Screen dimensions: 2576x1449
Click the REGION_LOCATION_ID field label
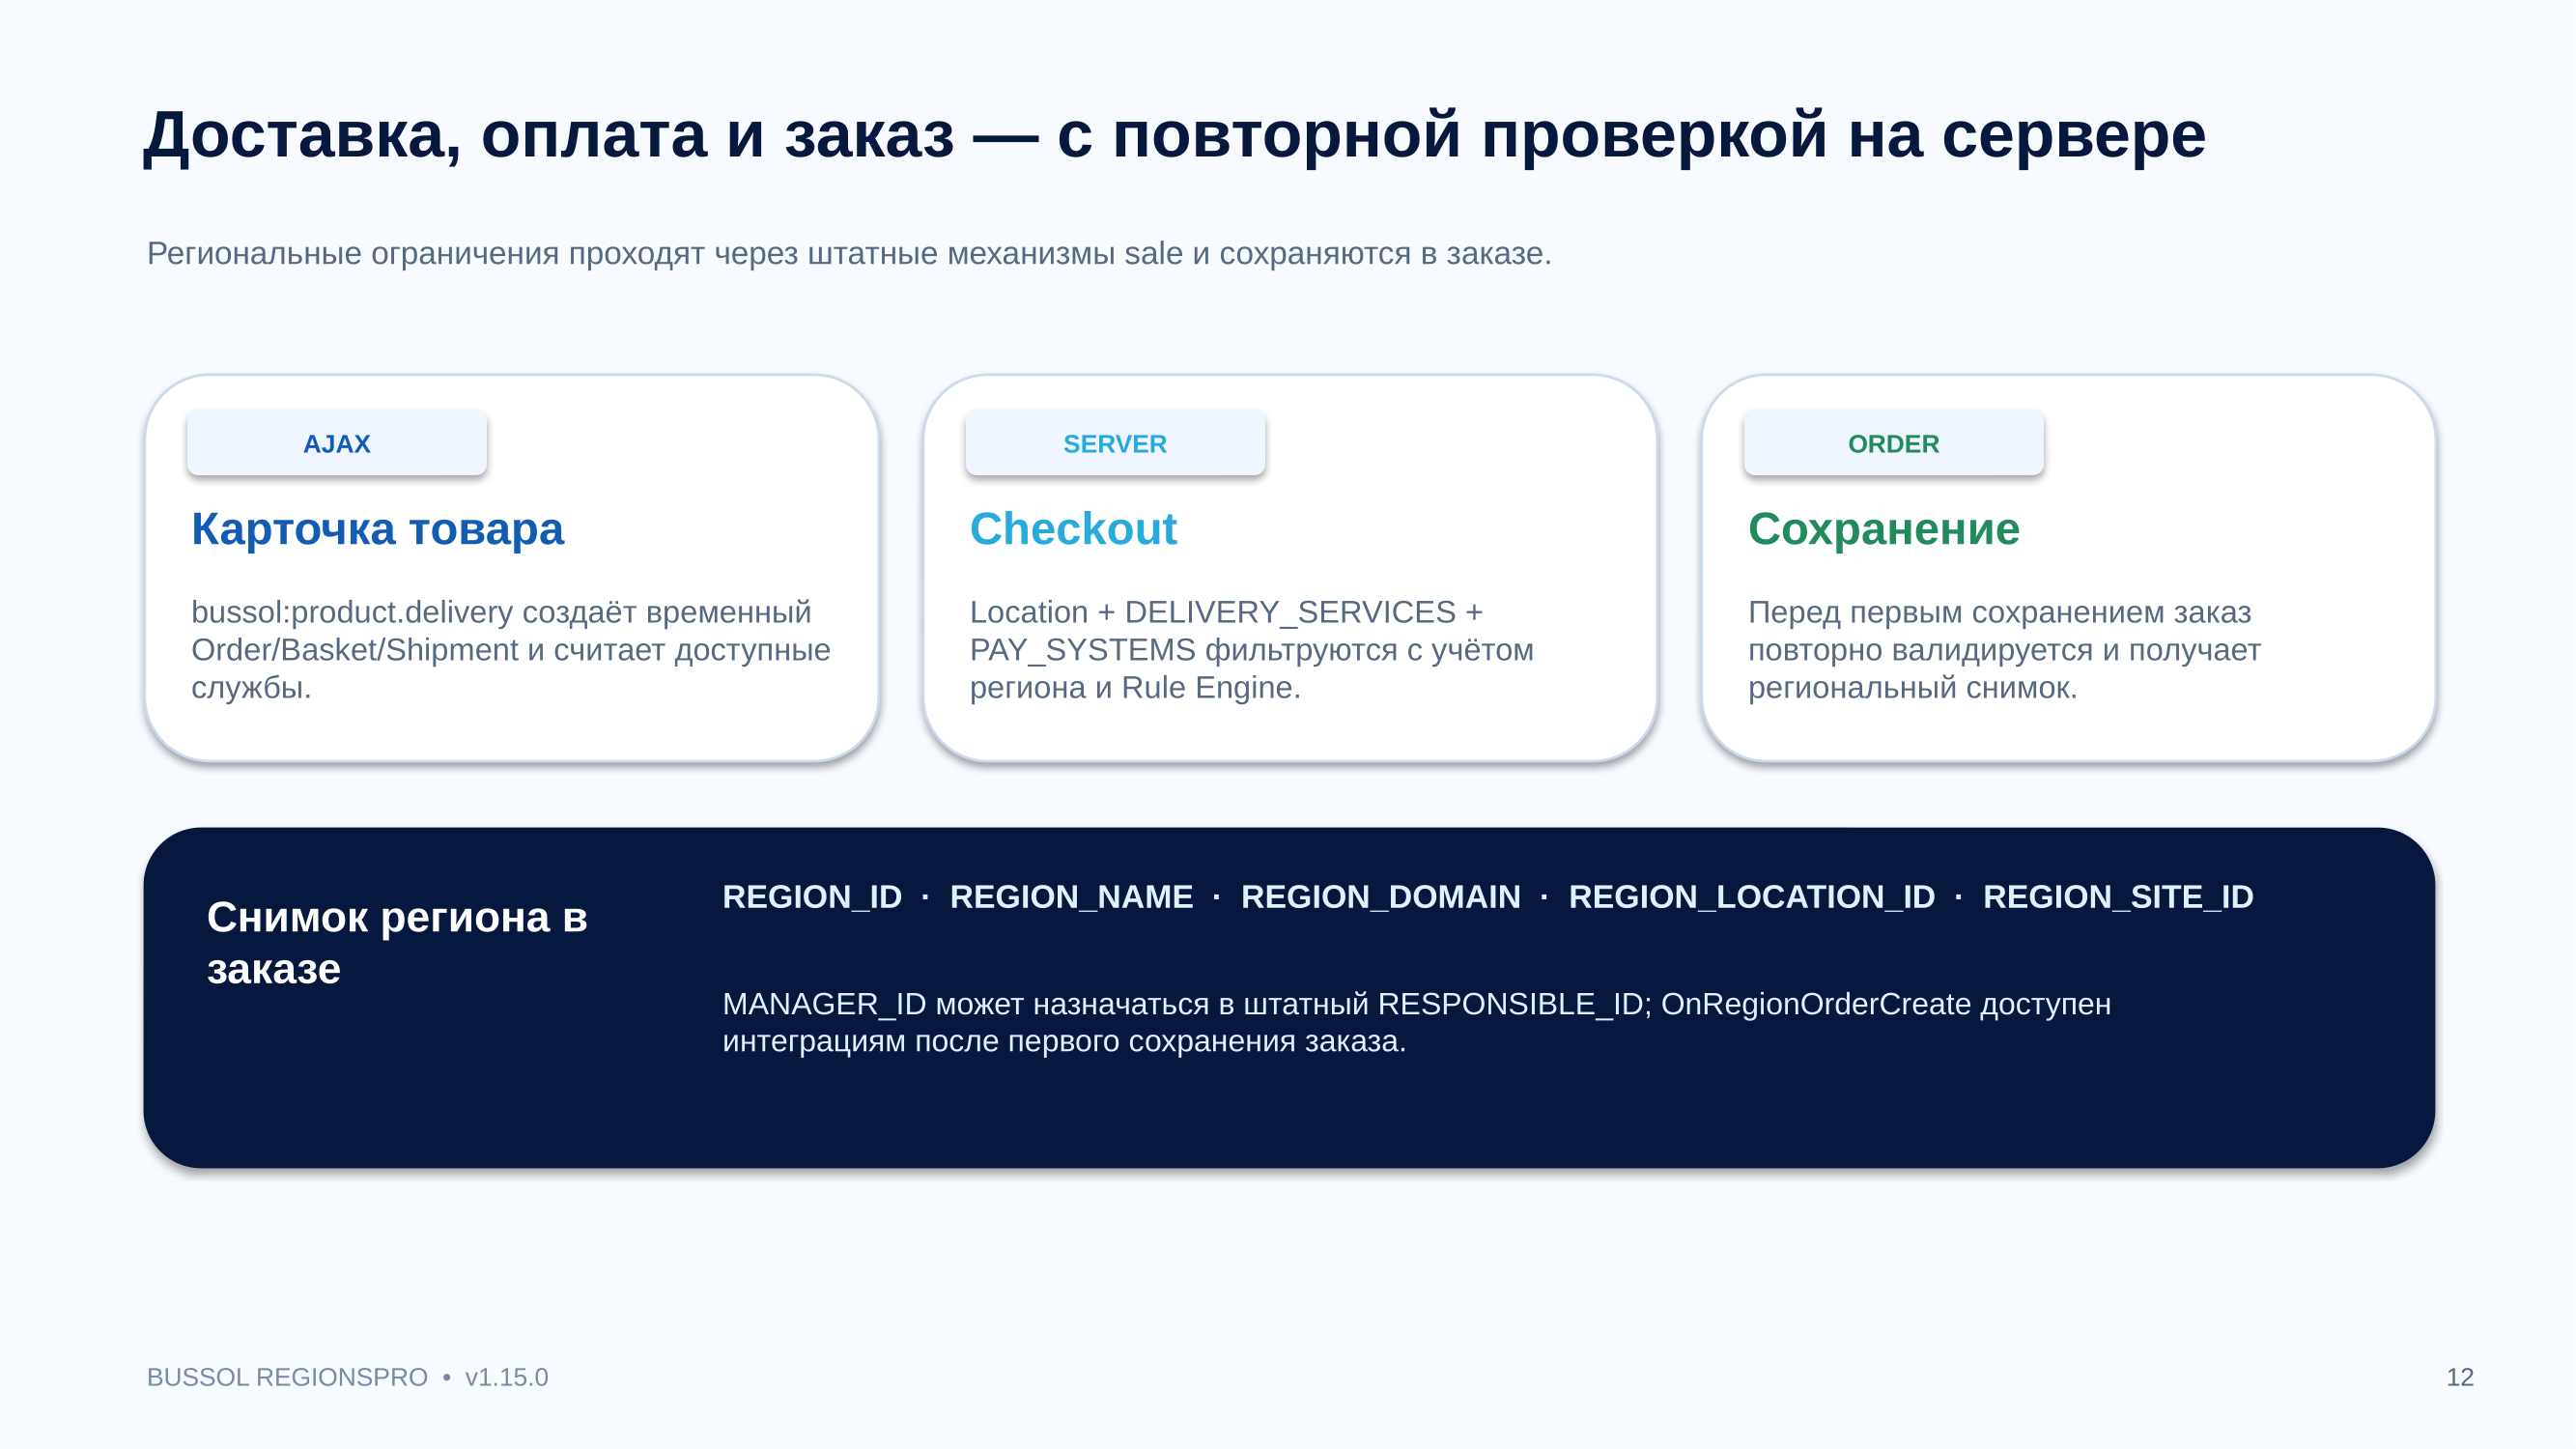tap(1751, 896)
